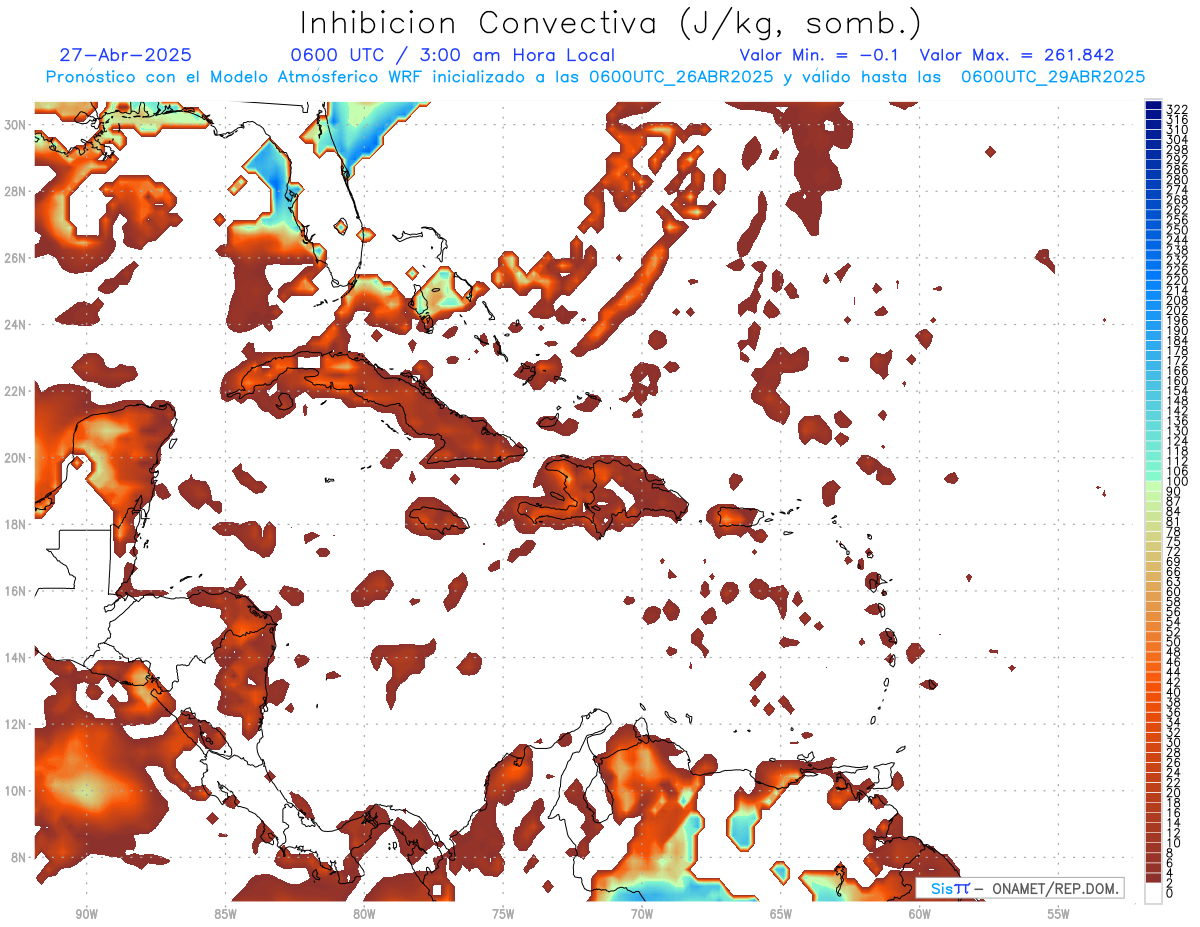Viewport: 1200px width, 927px height.
Task: Click the "65W" longitude label
Action: tap(781, 914)
